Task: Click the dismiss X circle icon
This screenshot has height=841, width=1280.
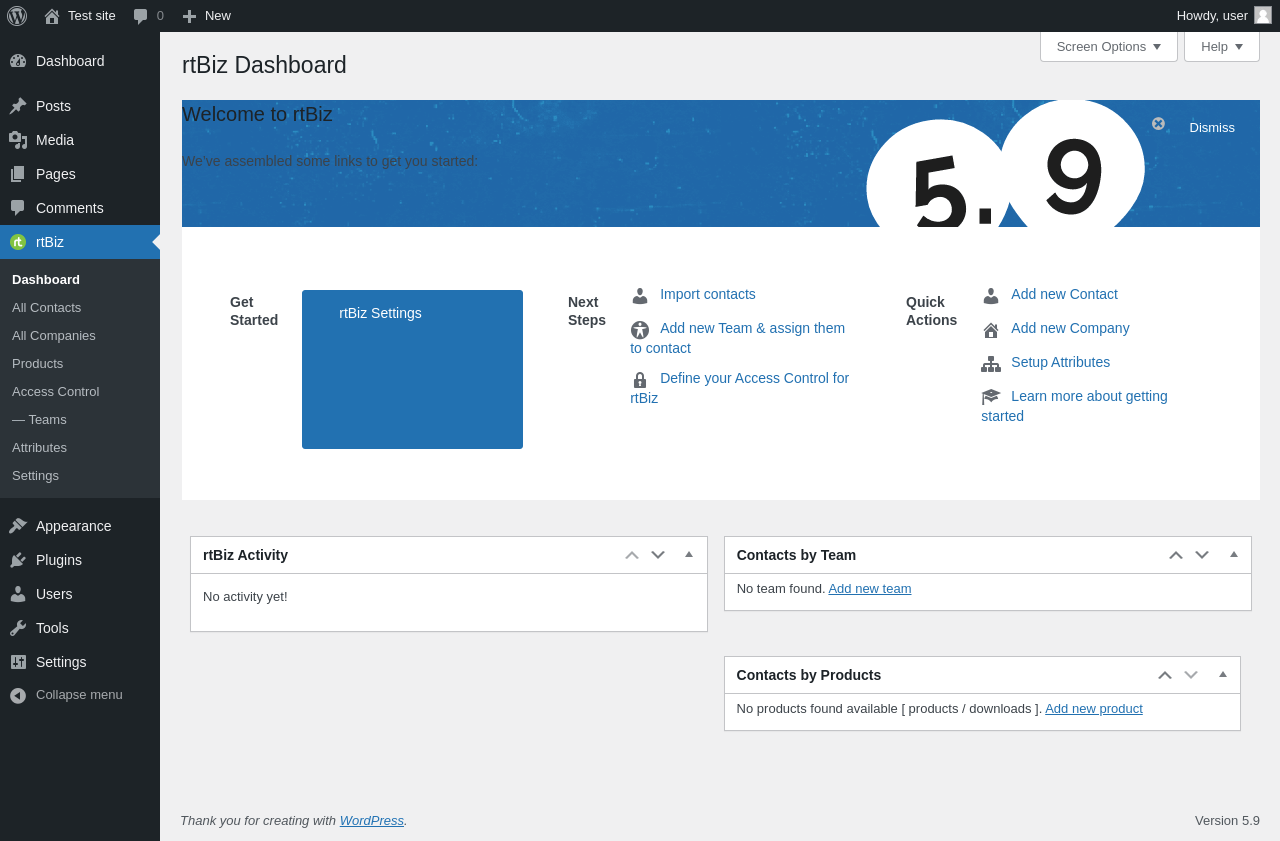Action: click(1158, 124)
